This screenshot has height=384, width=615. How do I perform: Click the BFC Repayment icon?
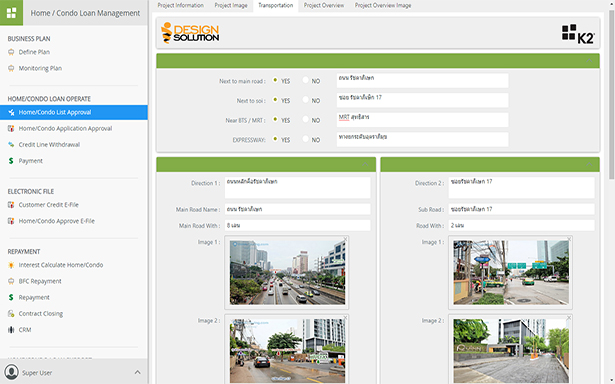pyautogui.click(x=11, y=281)
